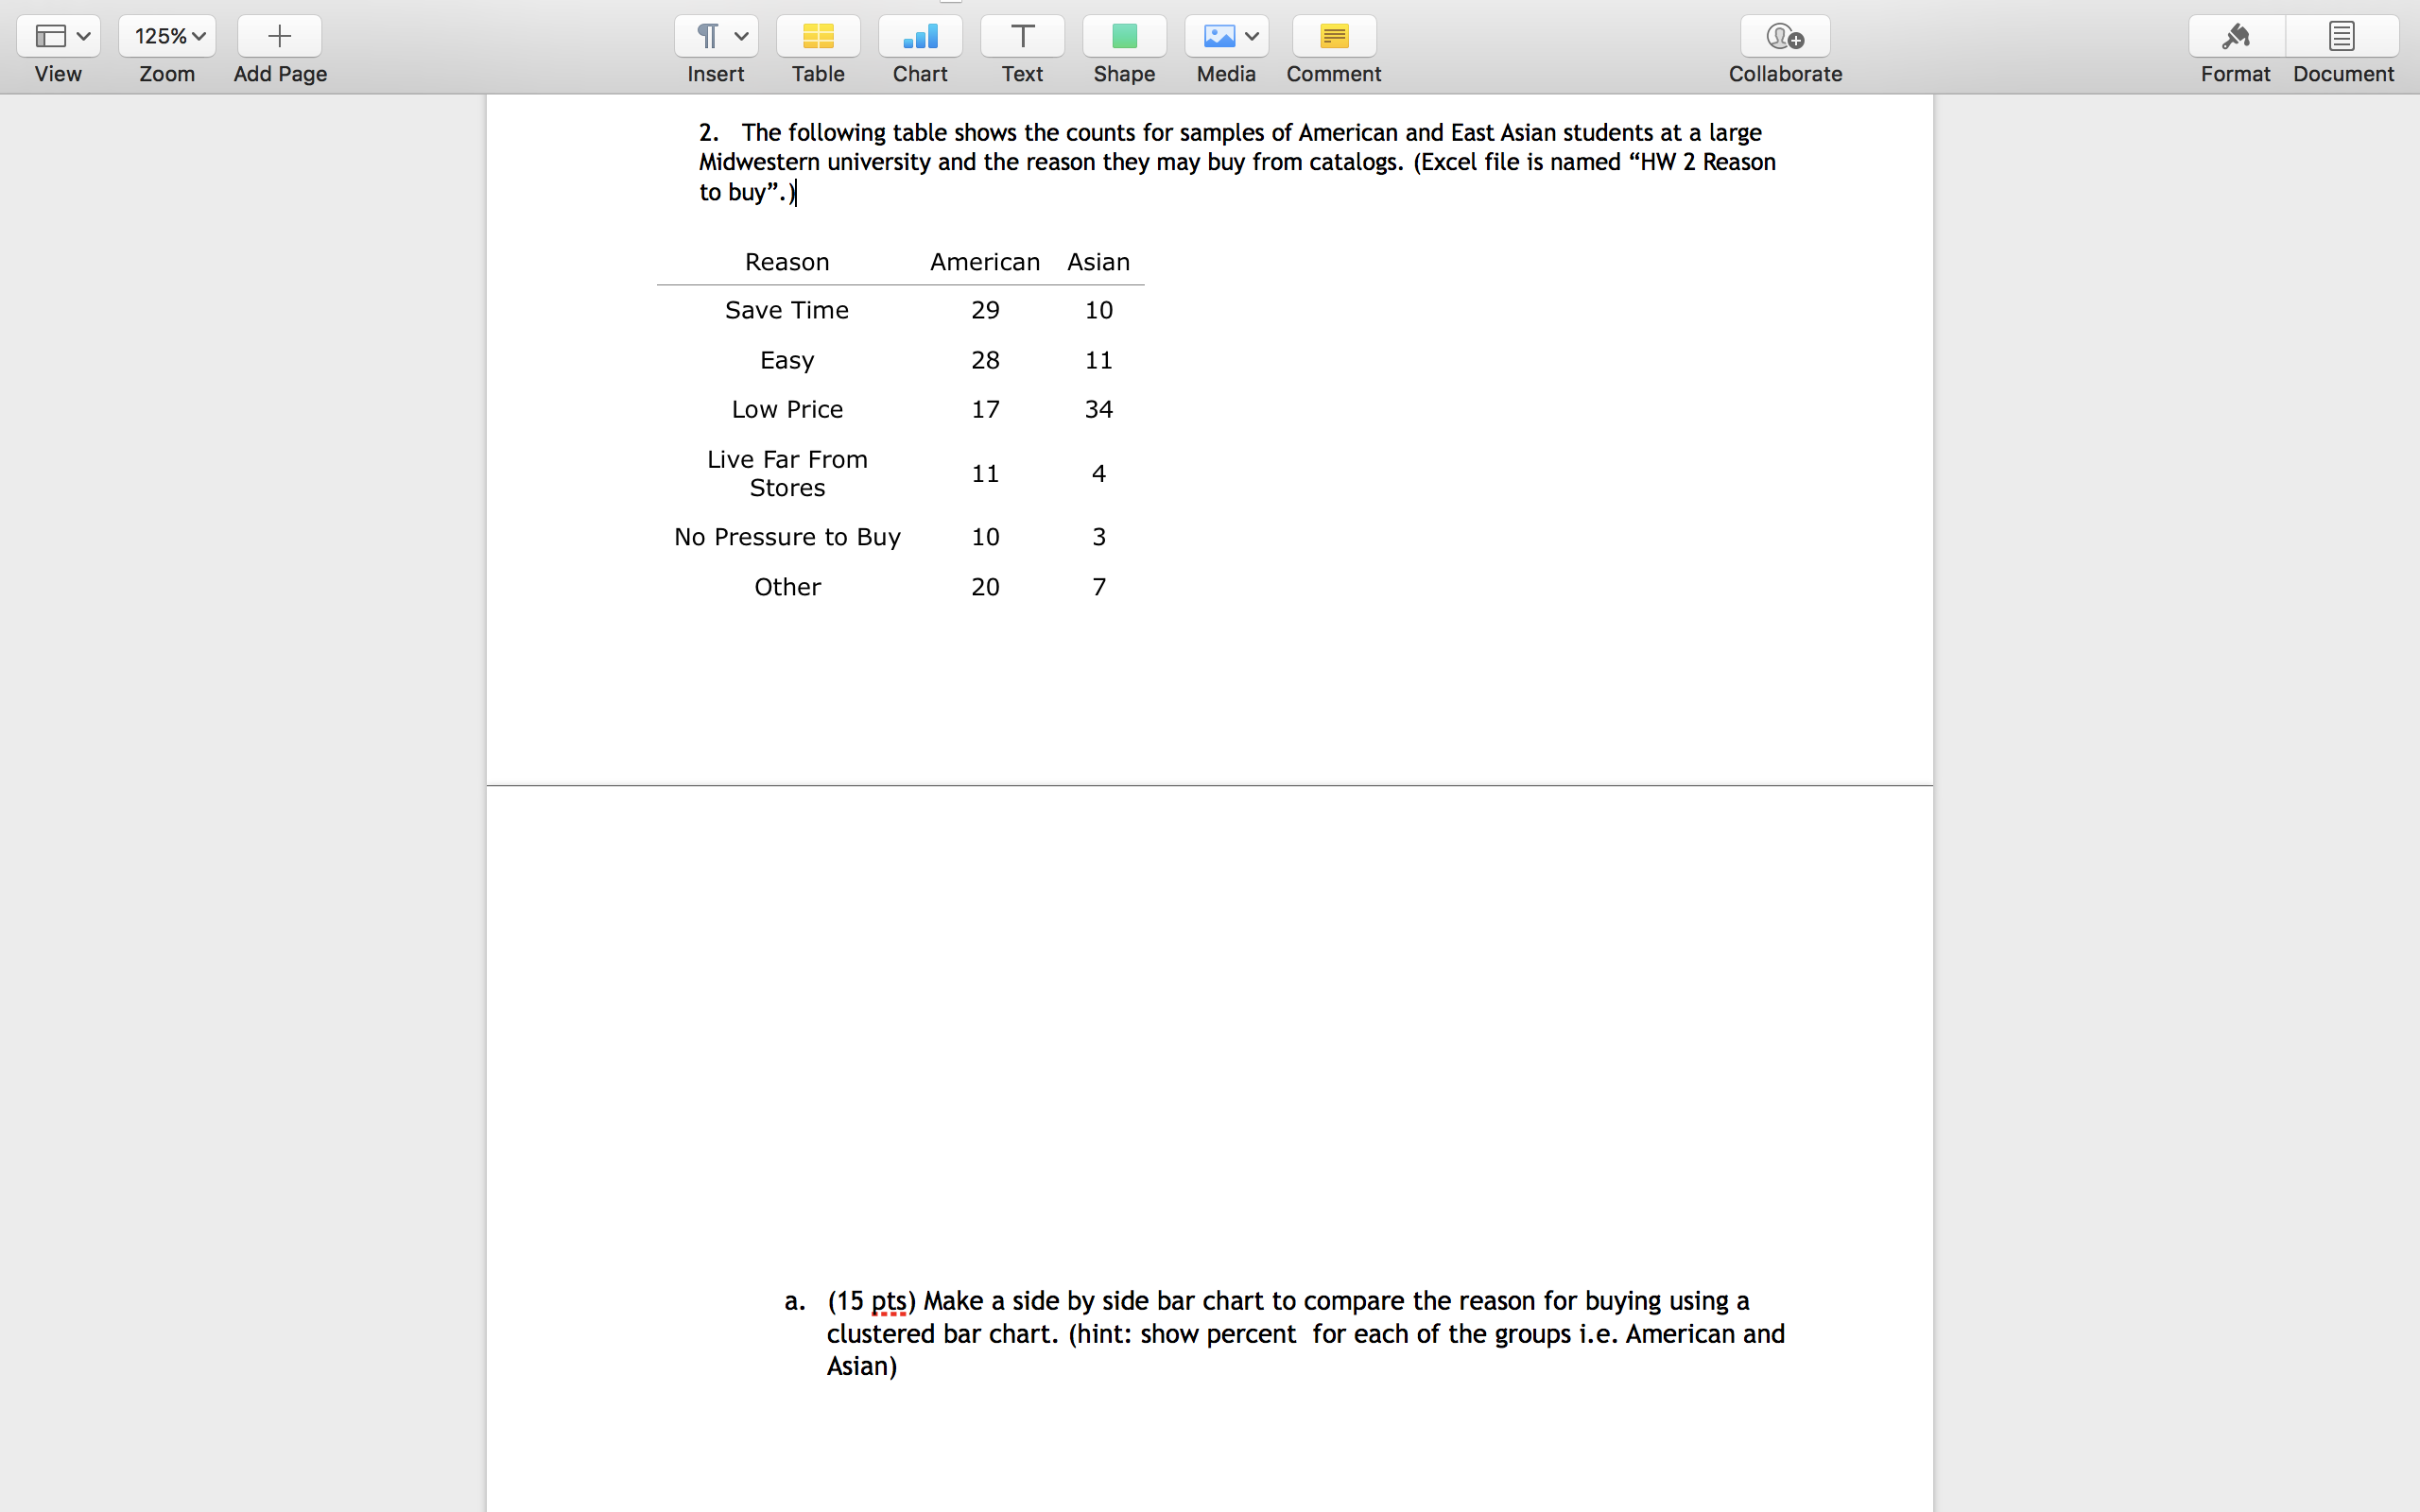Toggle the Format sidebar panel
Screen dimensions: 2420x1512
click(2235, 37)
